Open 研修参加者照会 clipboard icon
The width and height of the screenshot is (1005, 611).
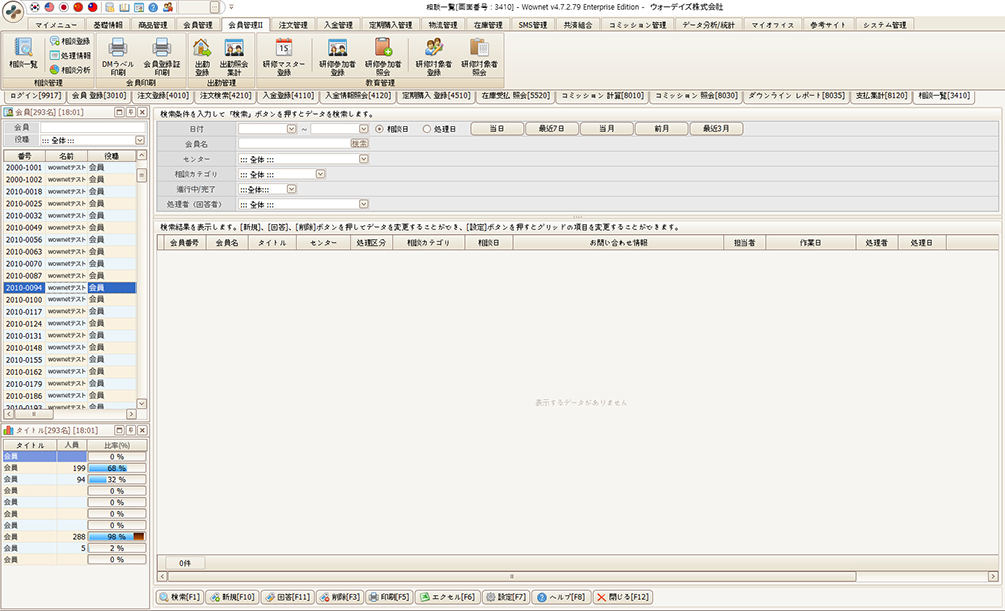pyautogui.click(x=383, y=56)
